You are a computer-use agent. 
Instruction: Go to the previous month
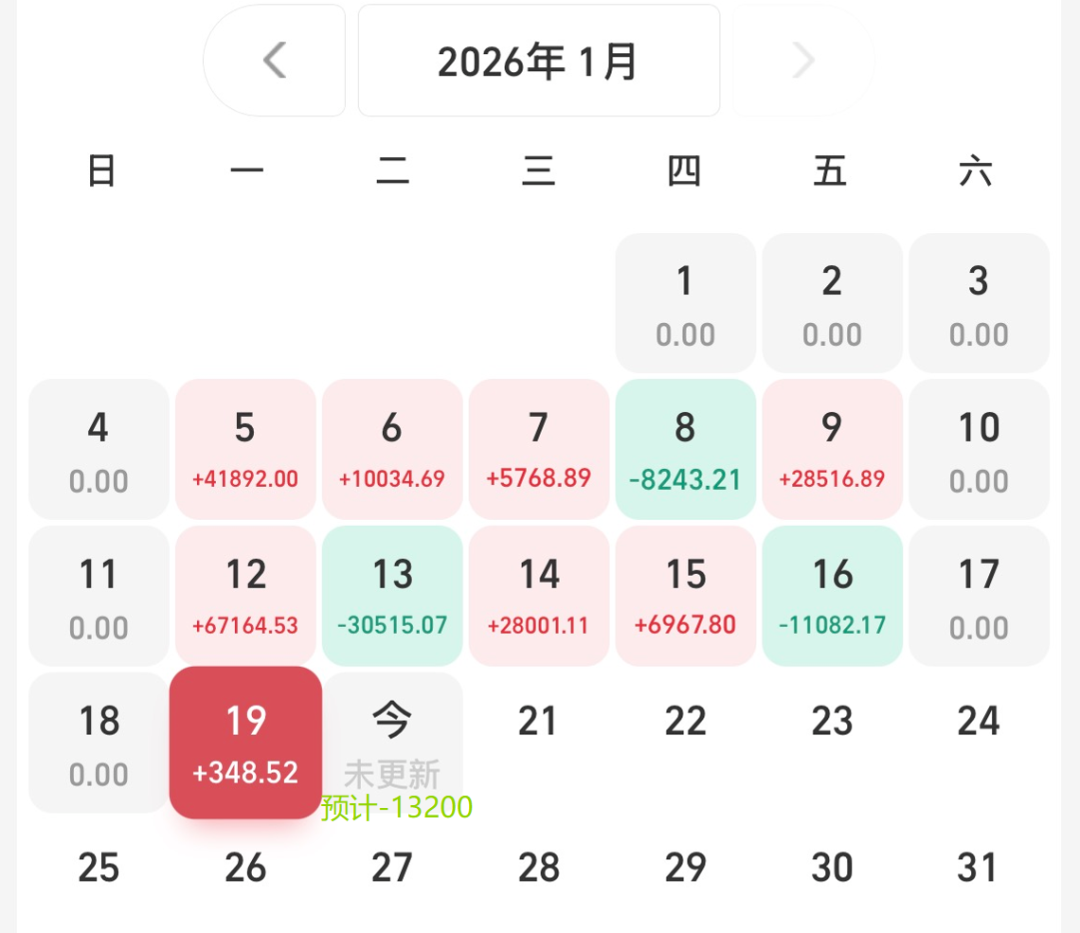(274, 61)
